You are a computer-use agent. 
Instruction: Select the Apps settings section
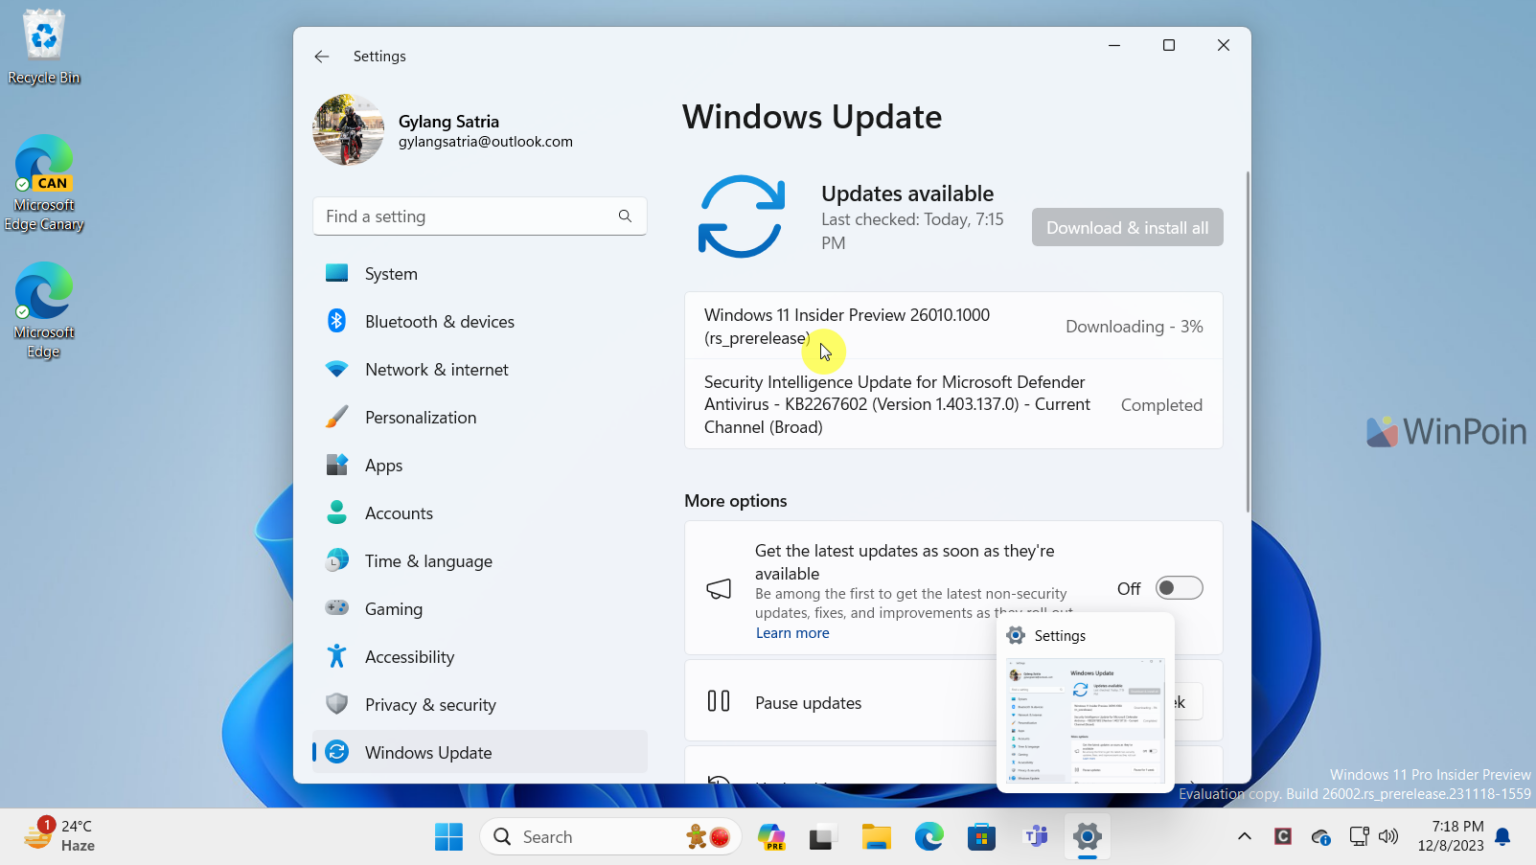[x=383, y=464]
